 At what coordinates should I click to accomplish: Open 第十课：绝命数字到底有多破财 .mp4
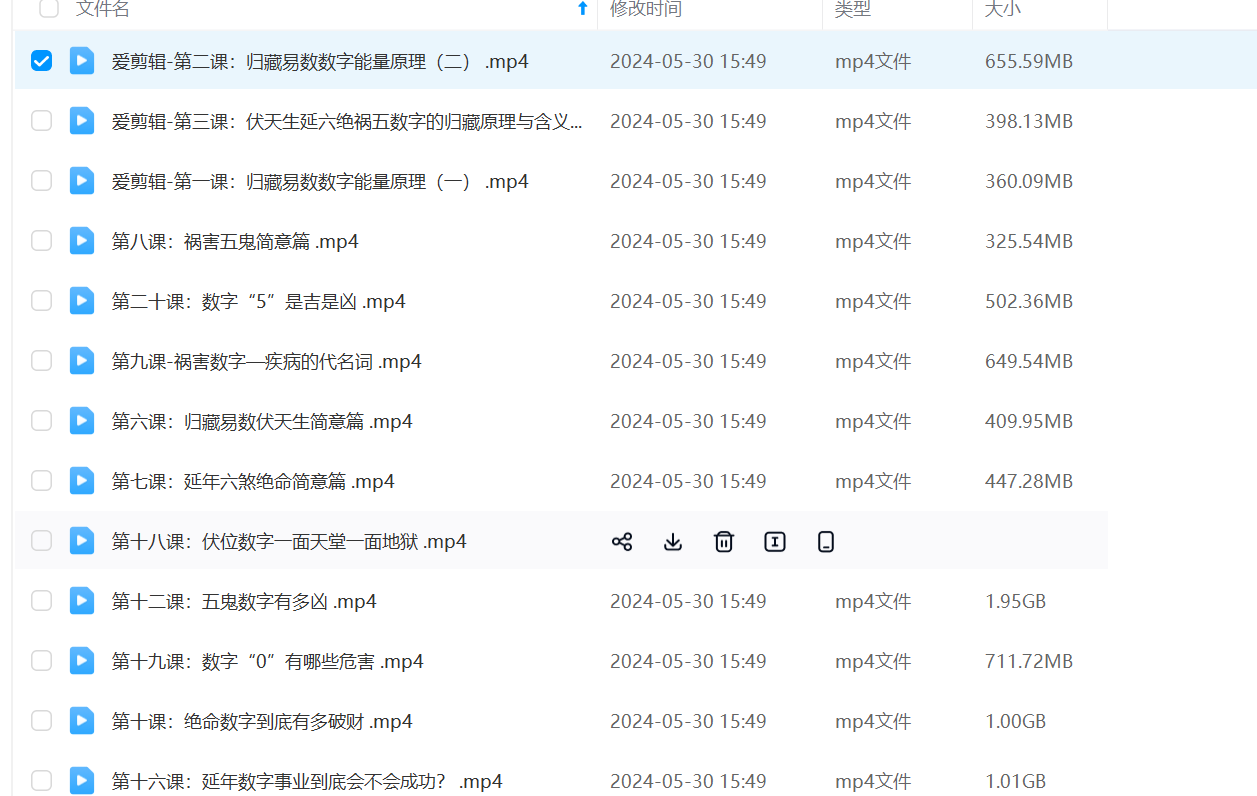pyautogui.click(x=262, y=721)
